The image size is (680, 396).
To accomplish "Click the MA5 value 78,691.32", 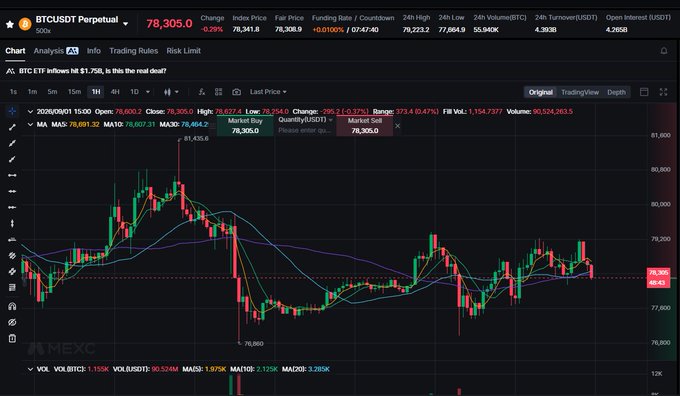I will pyautogui.click(x=84, y=124).
